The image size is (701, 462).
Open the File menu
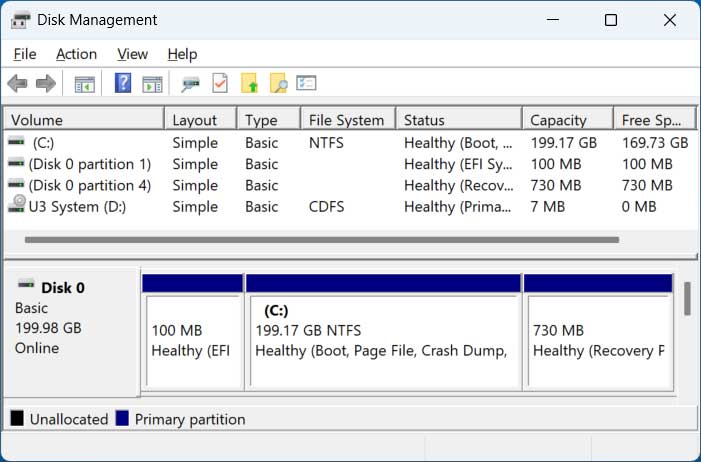click(x=25, y=54)
